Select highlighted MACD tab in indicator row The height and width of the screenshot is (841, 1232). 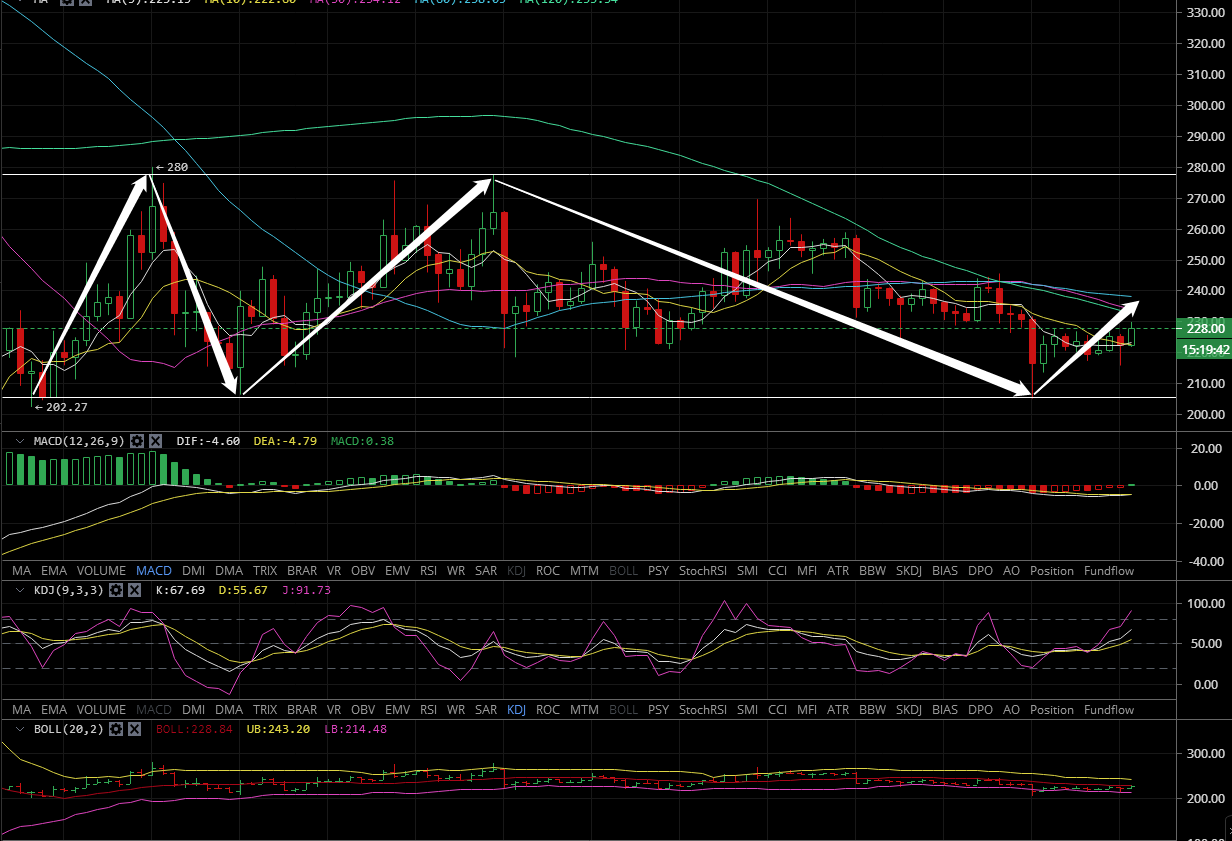[154, 571]
